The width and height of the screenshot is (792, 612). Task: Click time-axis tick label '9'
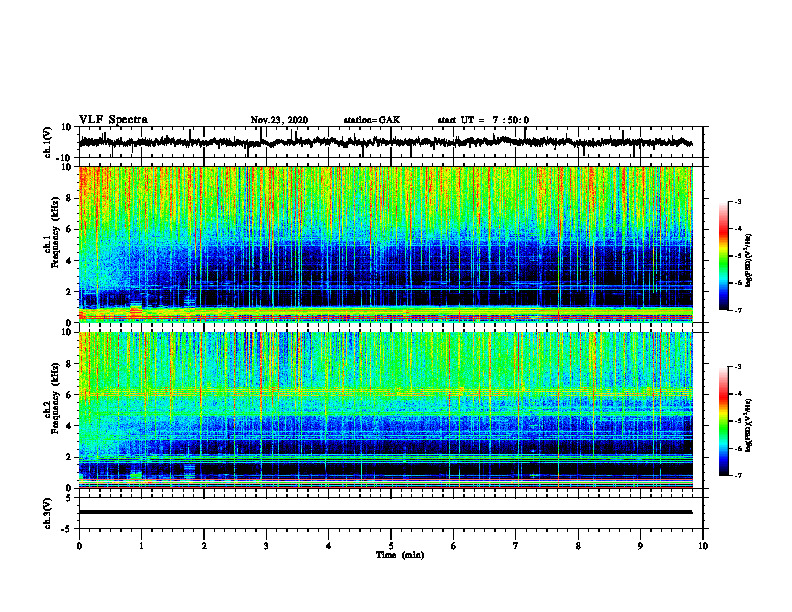coord(640,546)
